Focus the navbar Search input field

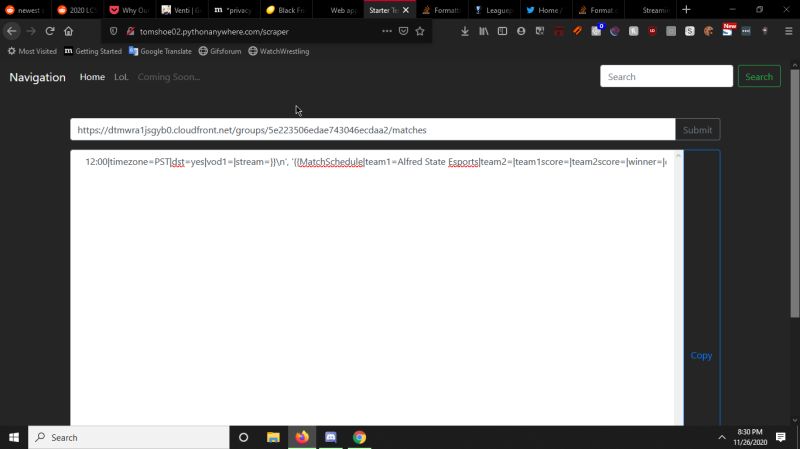click(666, 77)
